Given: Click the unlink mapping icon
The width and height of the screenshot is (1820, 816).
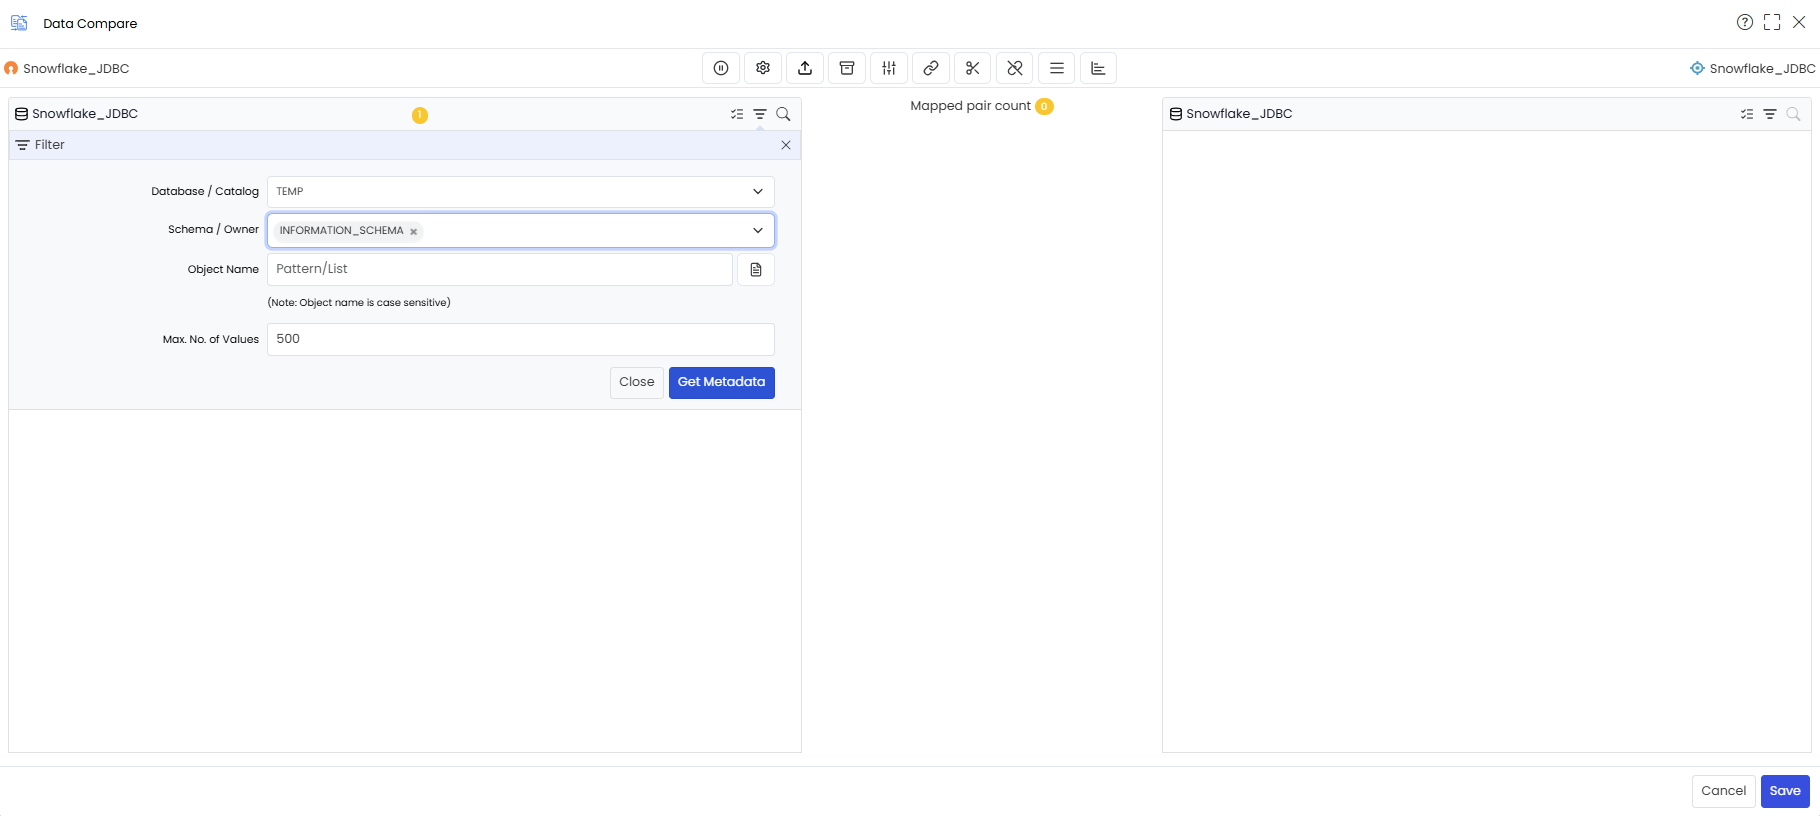Looking at the screenshot, I should (x=1015, y=68).
